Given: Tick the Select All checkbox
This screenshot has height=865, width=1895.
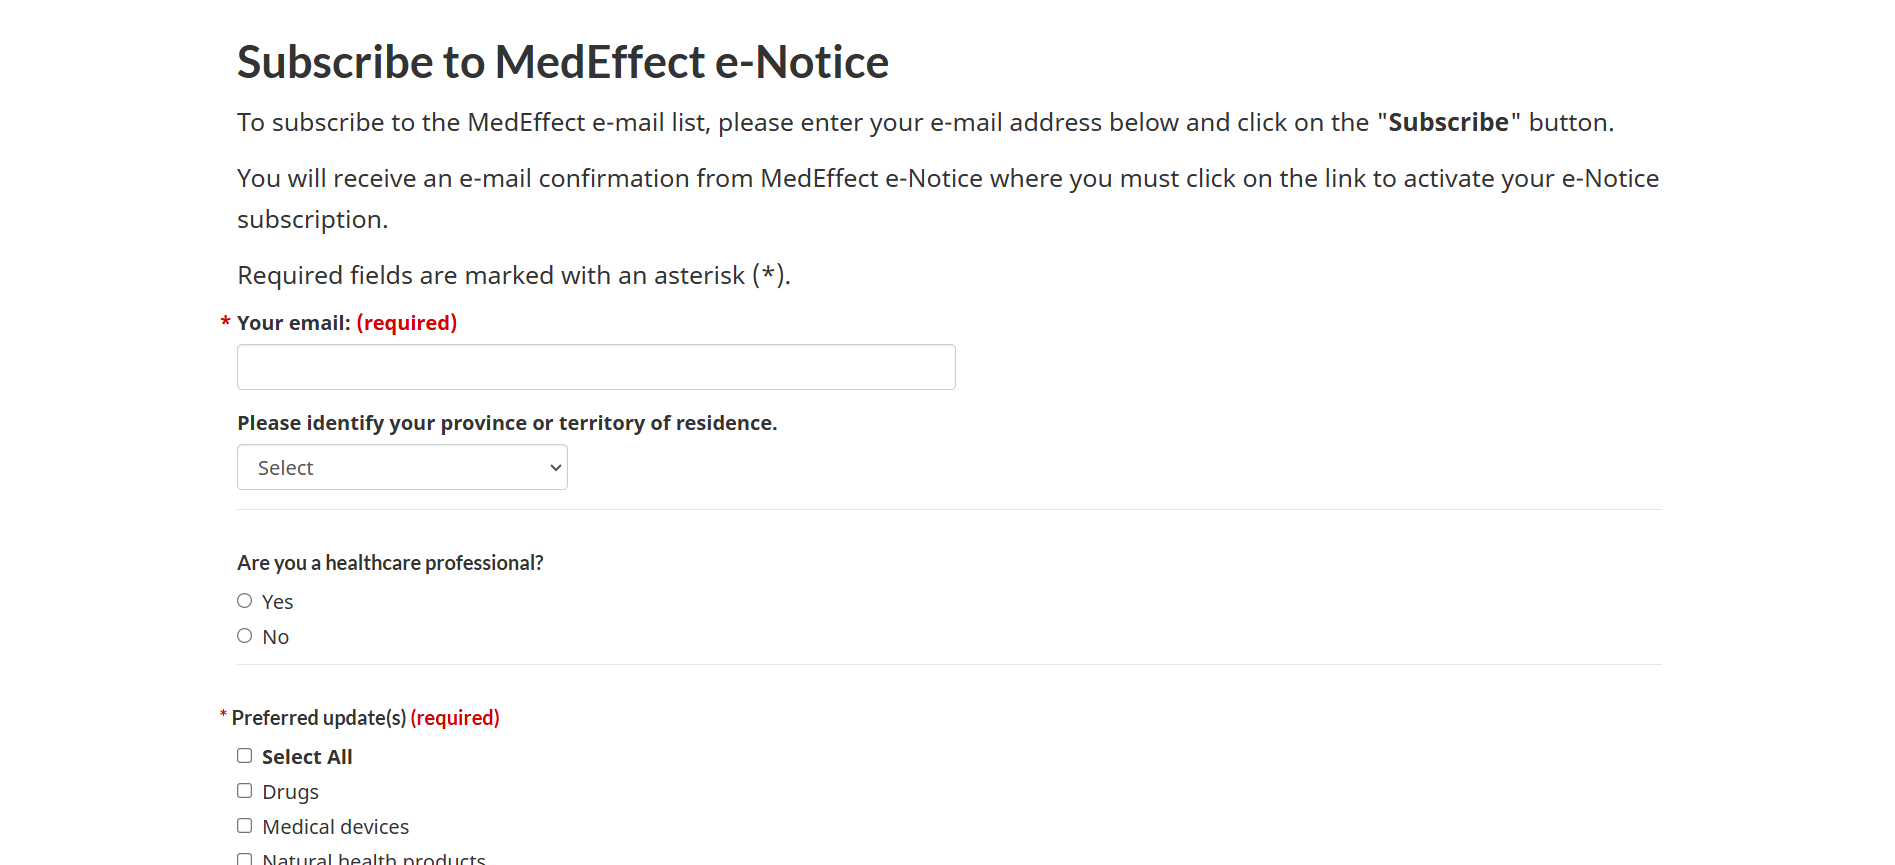Looking at the screenshot, I should pos(245,756).
